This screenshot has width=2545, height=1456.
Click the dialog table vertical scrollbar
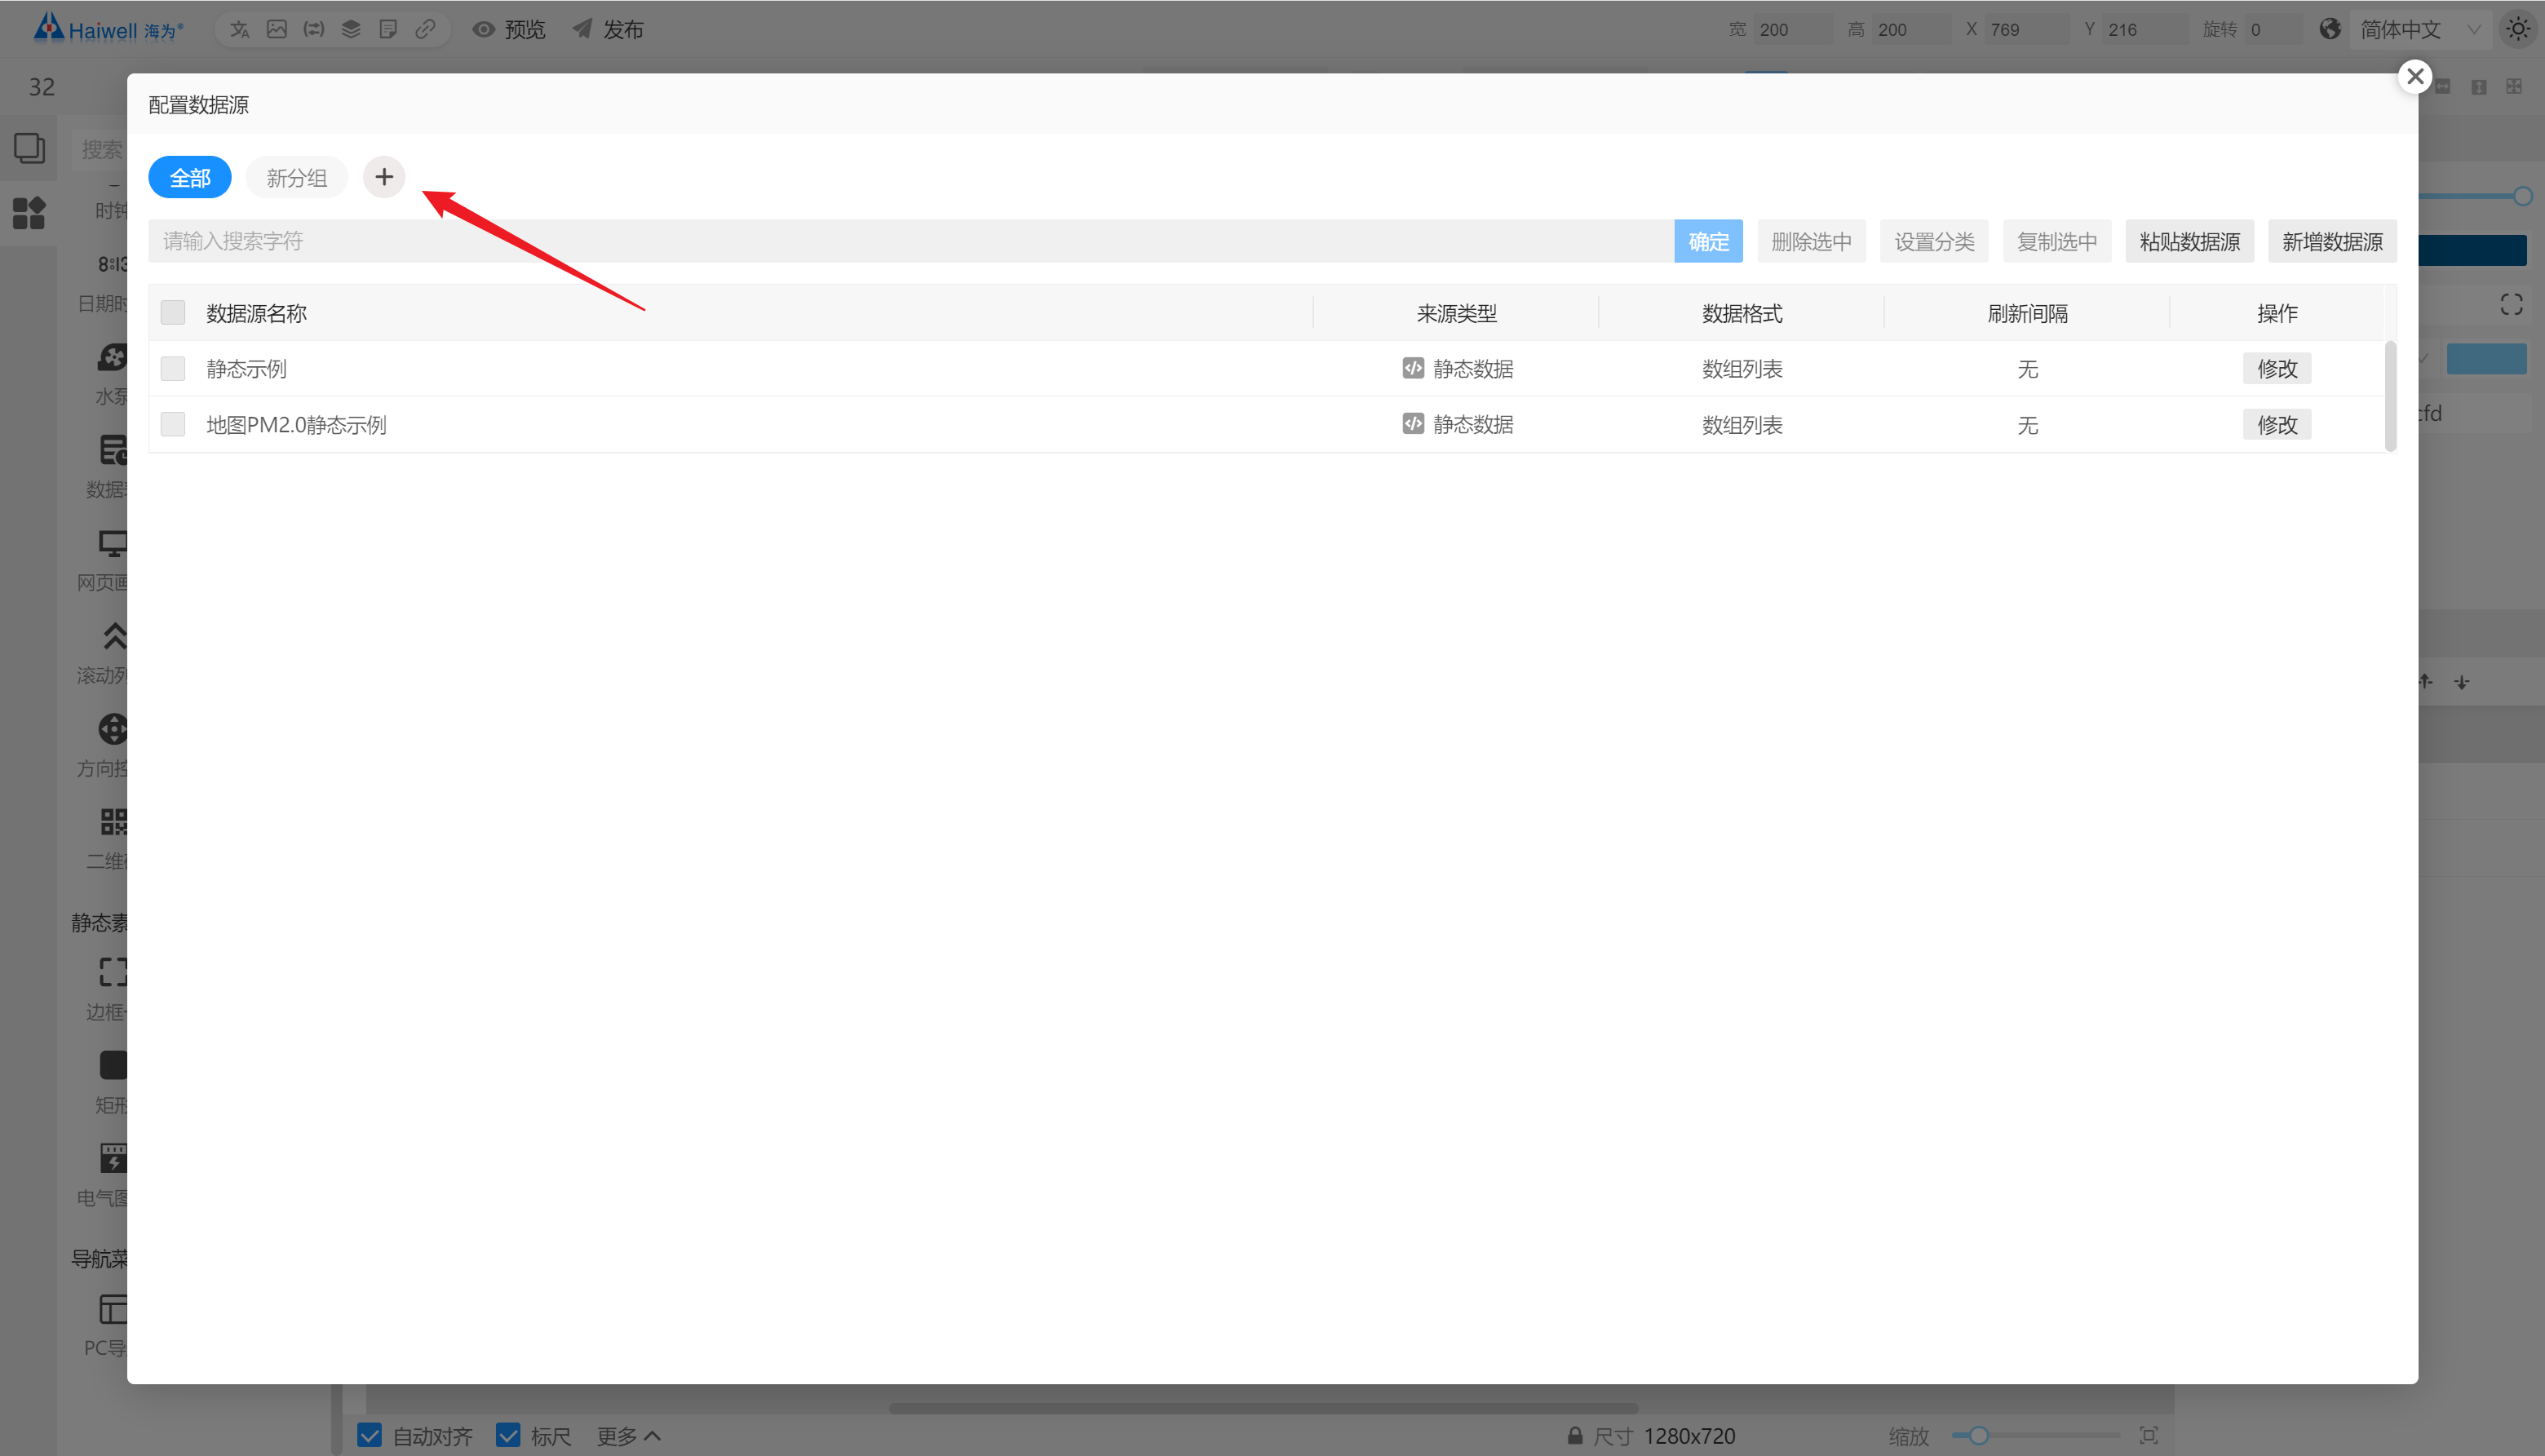pyautogui.click(x=2391, y=396)
